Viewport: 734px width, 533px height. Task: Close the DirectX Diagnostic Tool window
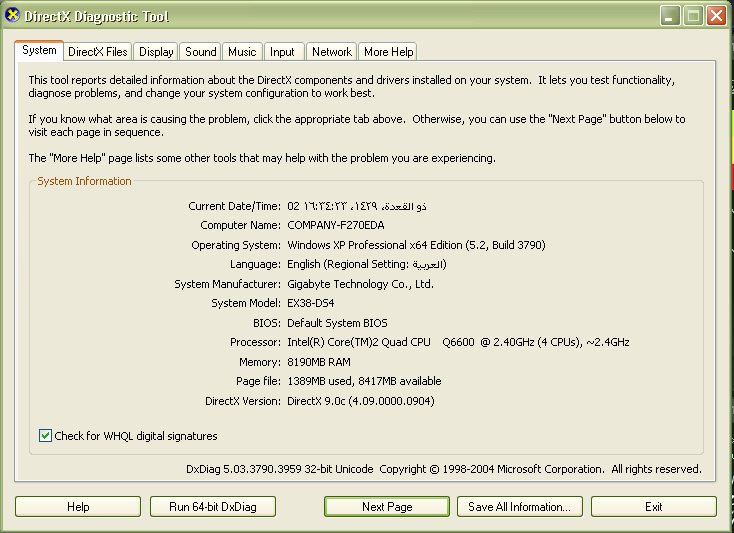coord(716,16)
